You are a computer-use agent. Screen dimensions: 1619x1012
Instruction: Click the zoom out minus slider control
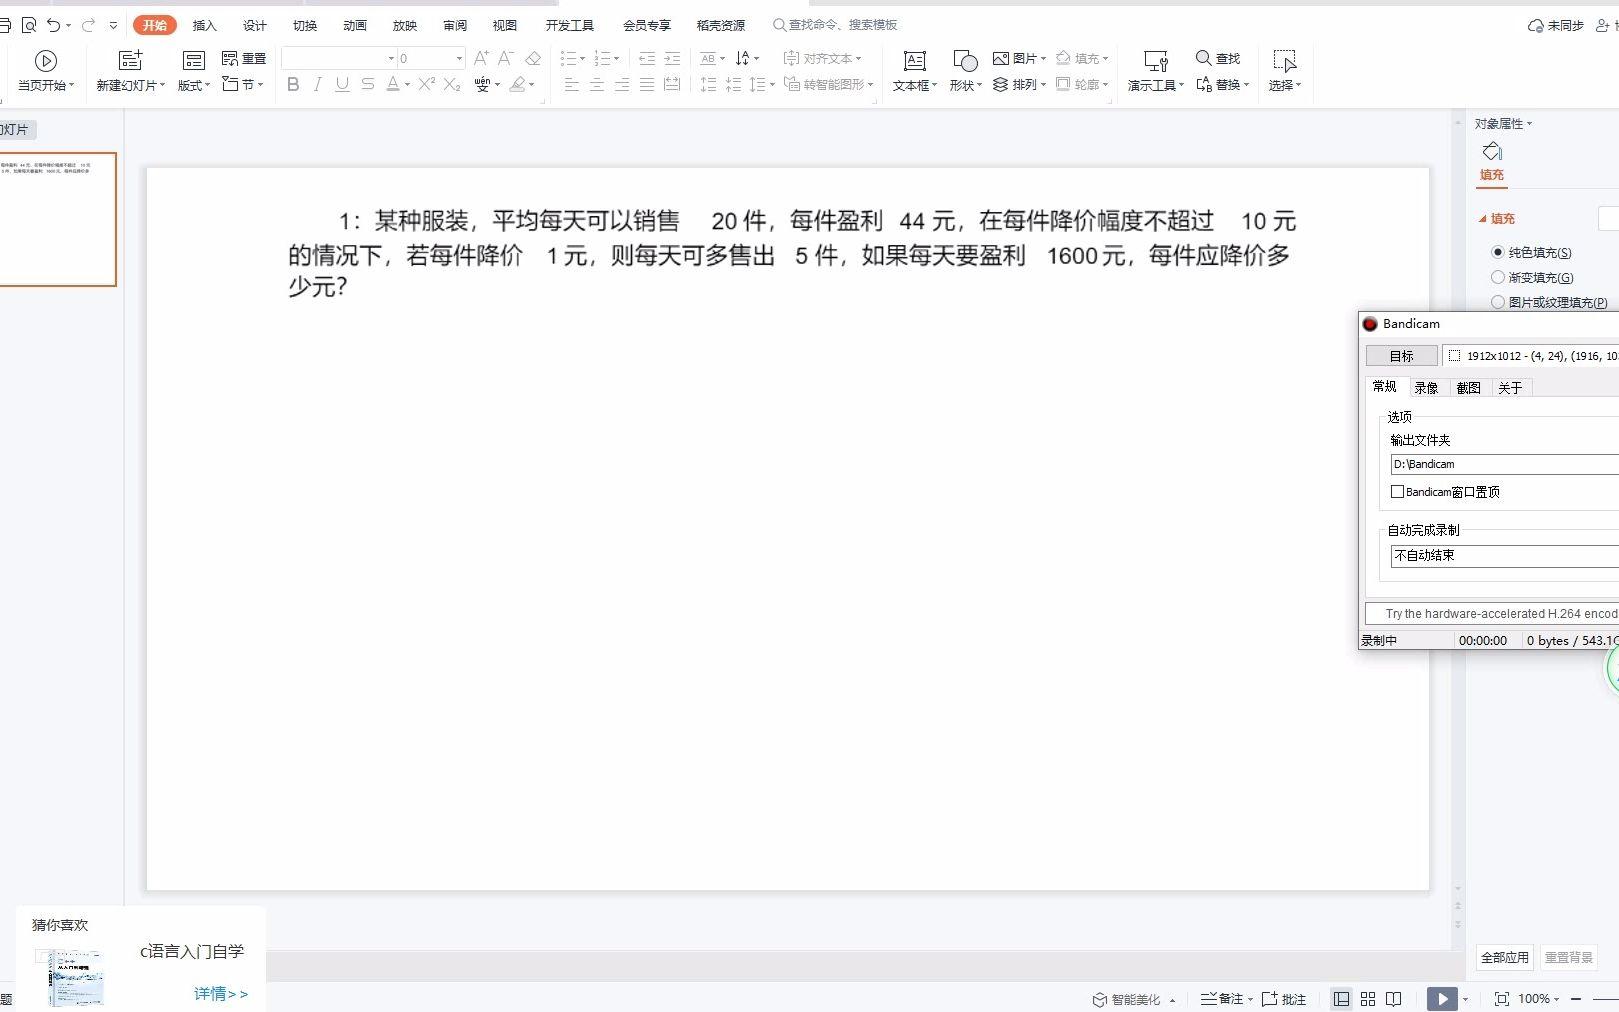click(x=1576, y=999)
